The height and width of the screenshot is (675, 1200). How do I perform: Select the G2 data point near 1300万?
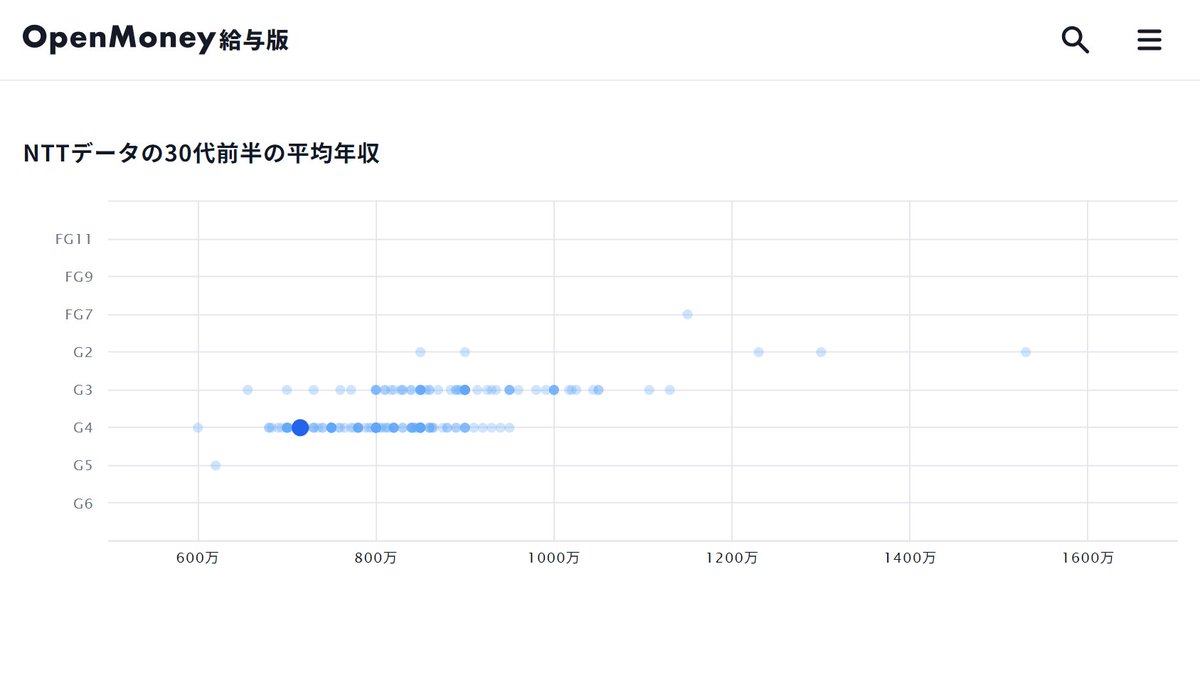pos(821,352)
